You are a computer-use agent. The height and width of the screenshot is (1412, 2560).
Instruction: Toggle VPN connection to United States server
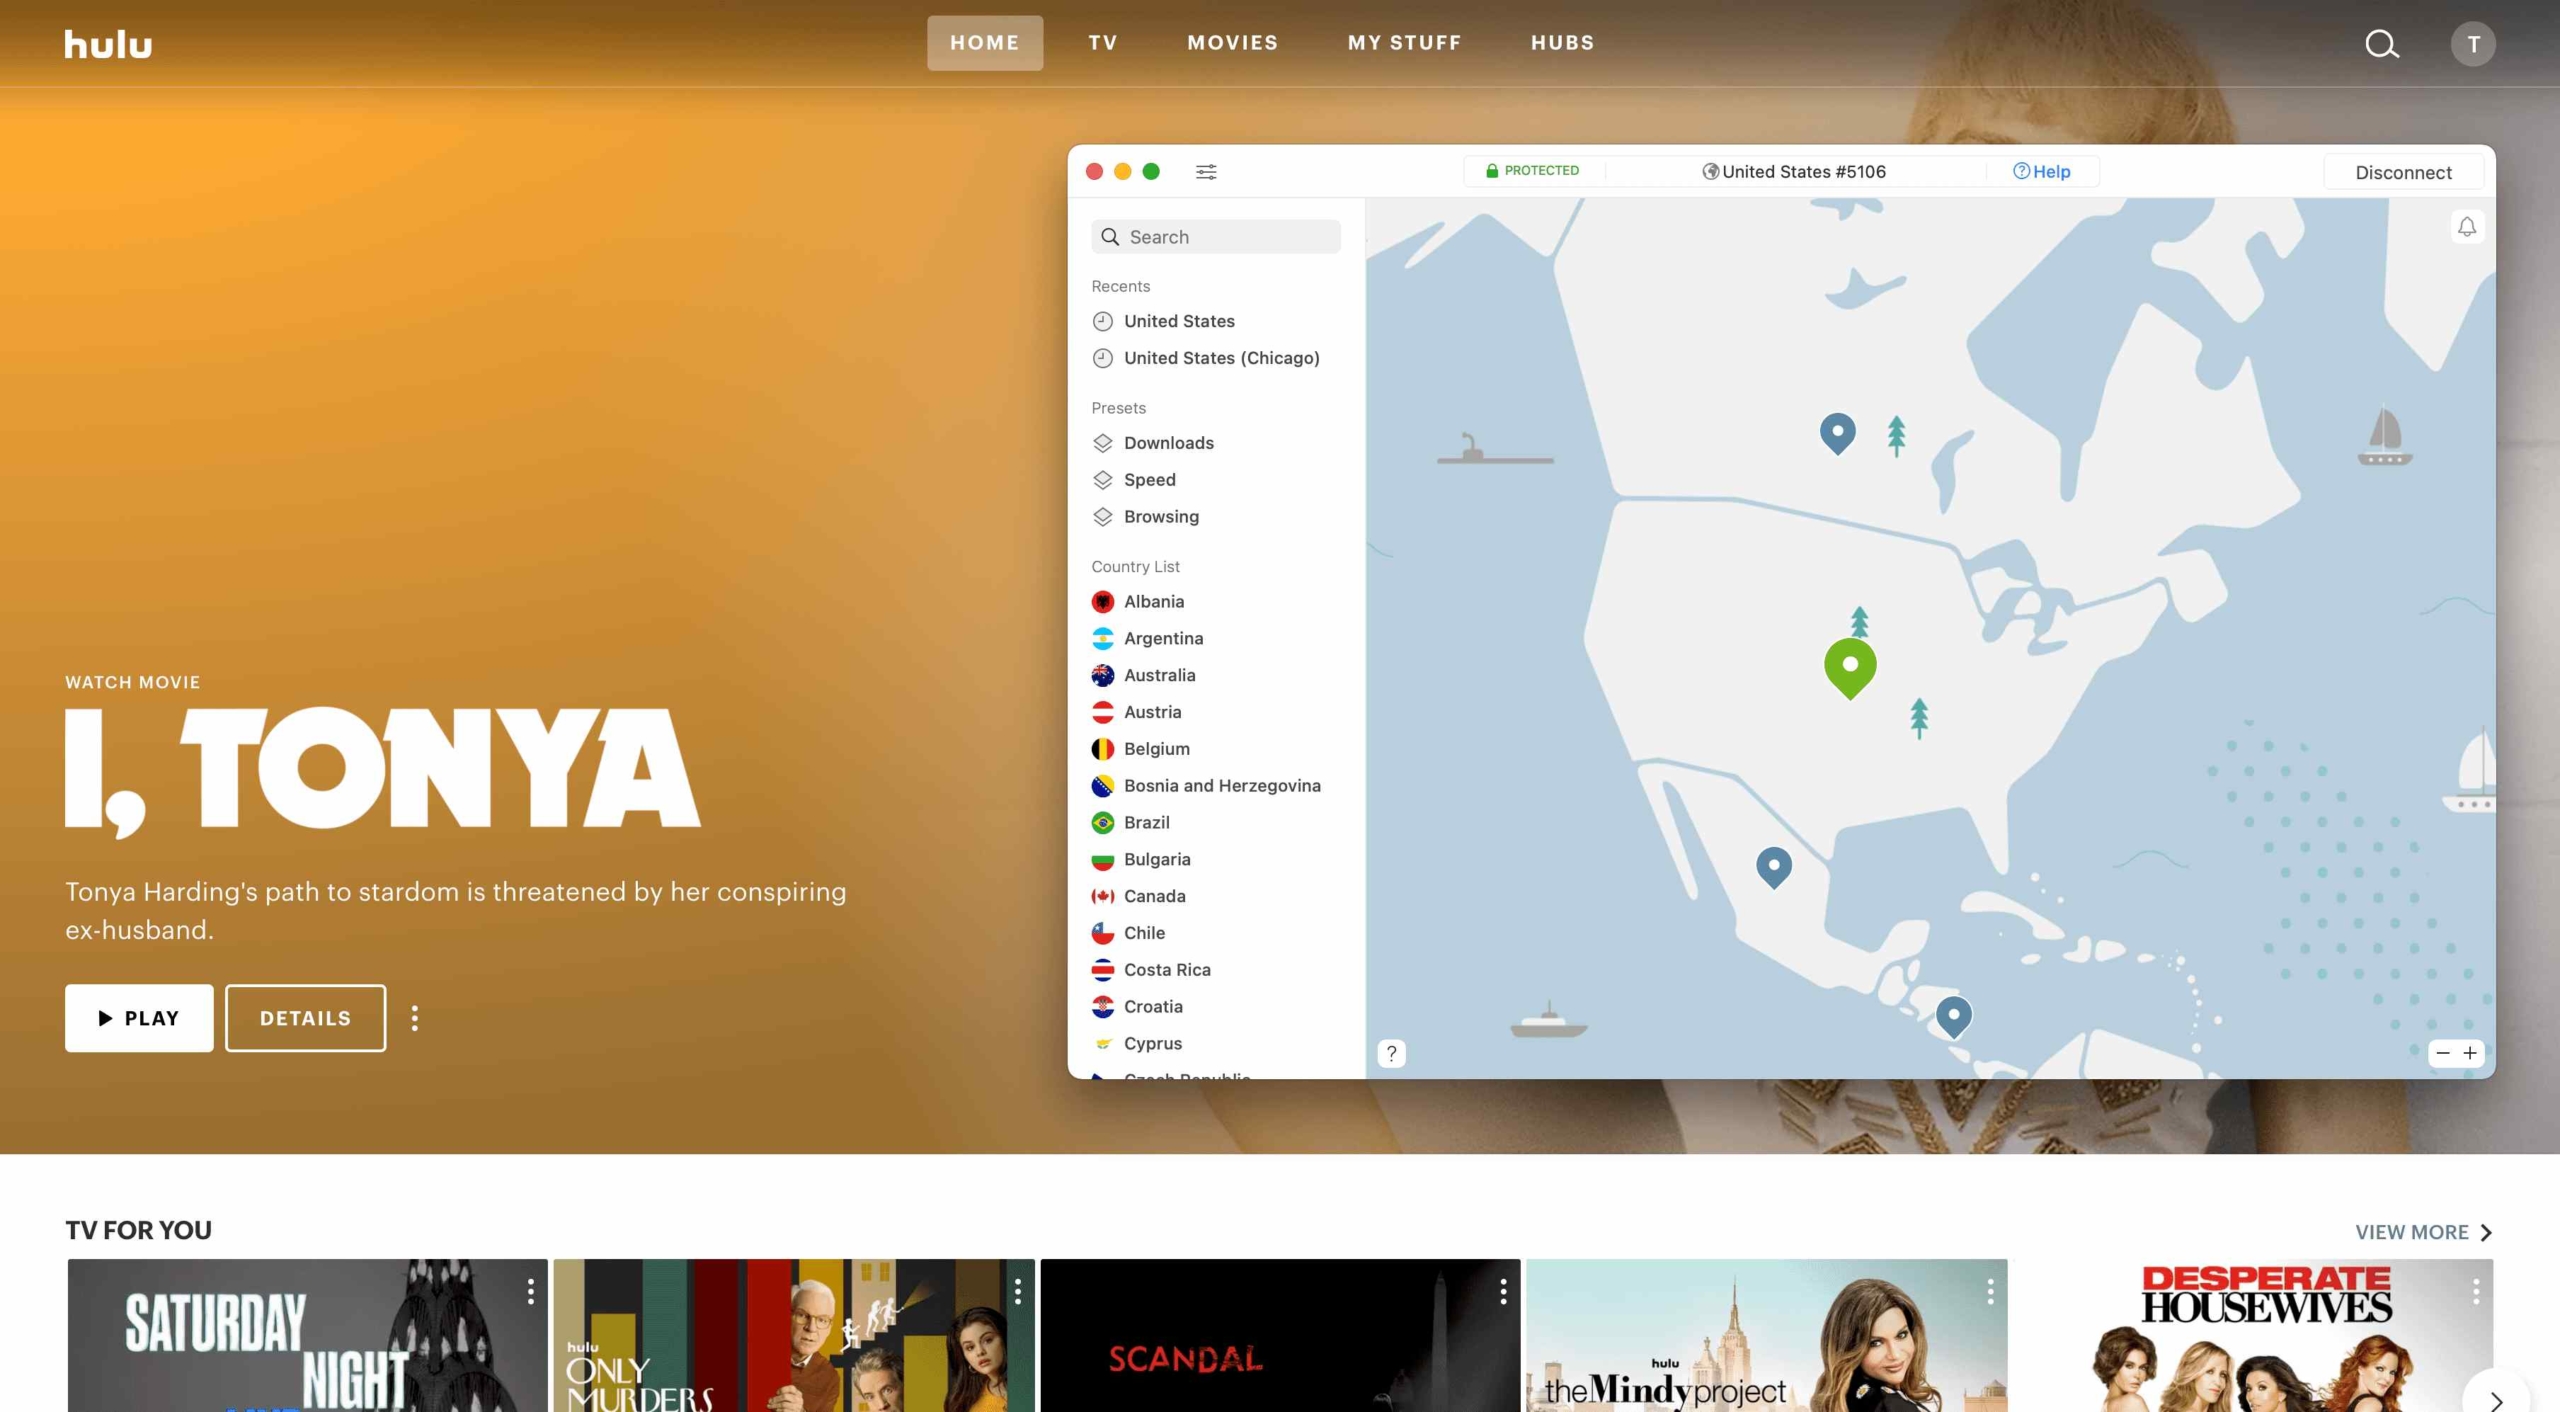point(2404,170)
